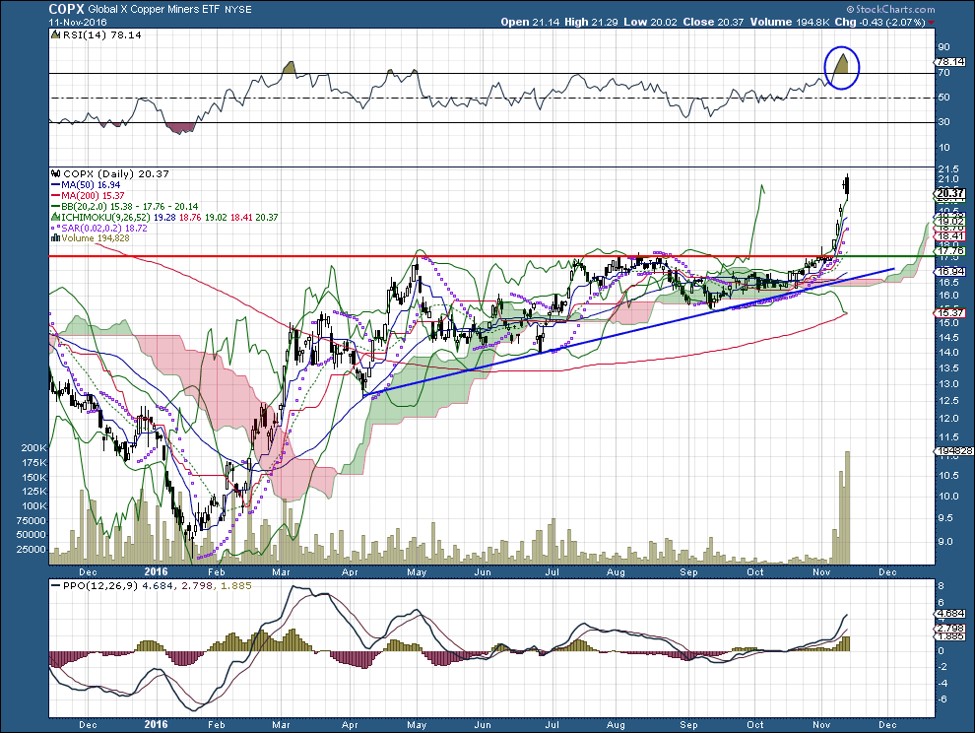Open the StockCharts.com attribution link
This screenshot has height=733, width=975.
[x=890, y=9]
